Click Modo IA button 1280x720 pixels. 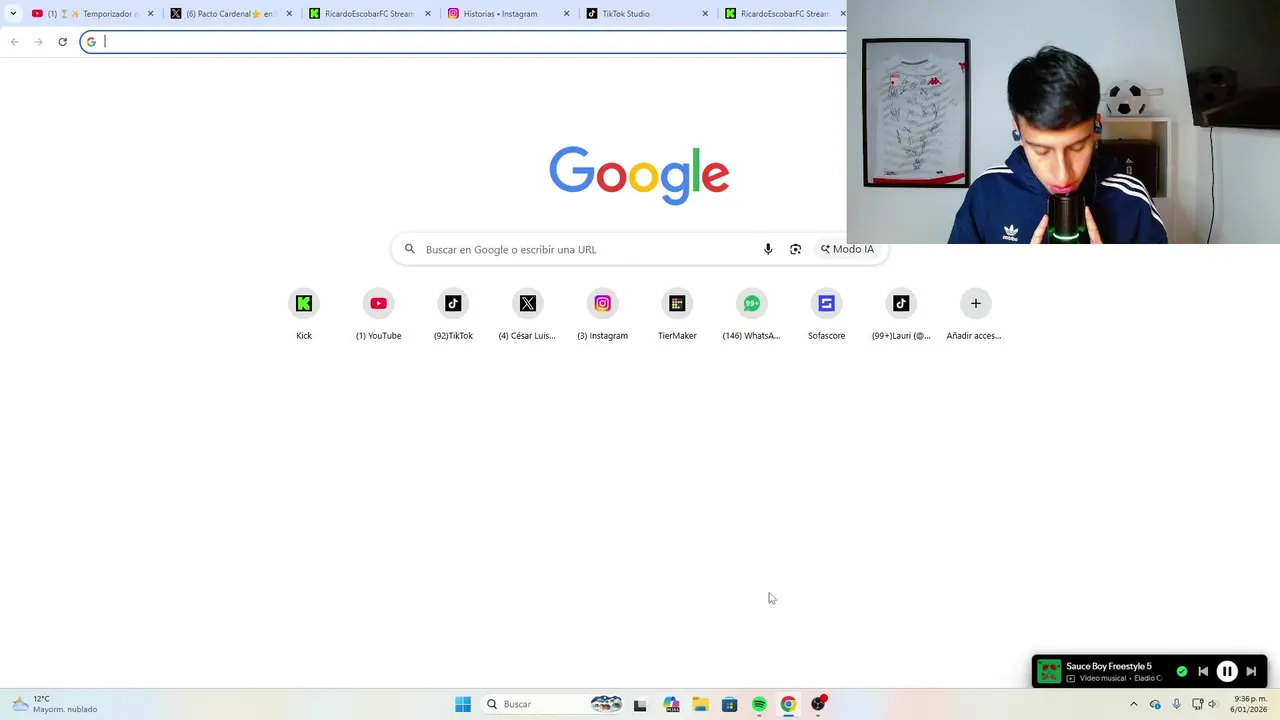click(x=847, y=249)
